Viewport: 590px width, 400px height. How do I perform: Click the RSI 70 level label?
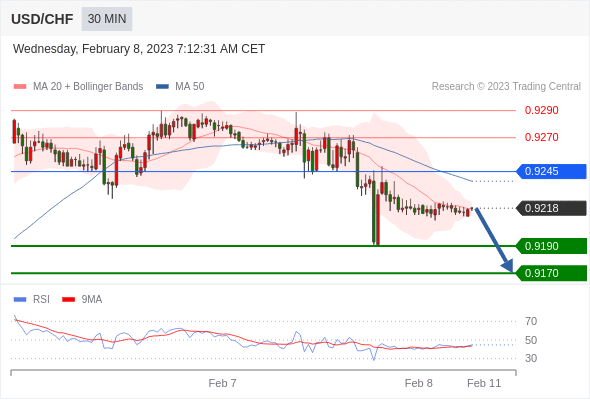[x=531, y=321]
